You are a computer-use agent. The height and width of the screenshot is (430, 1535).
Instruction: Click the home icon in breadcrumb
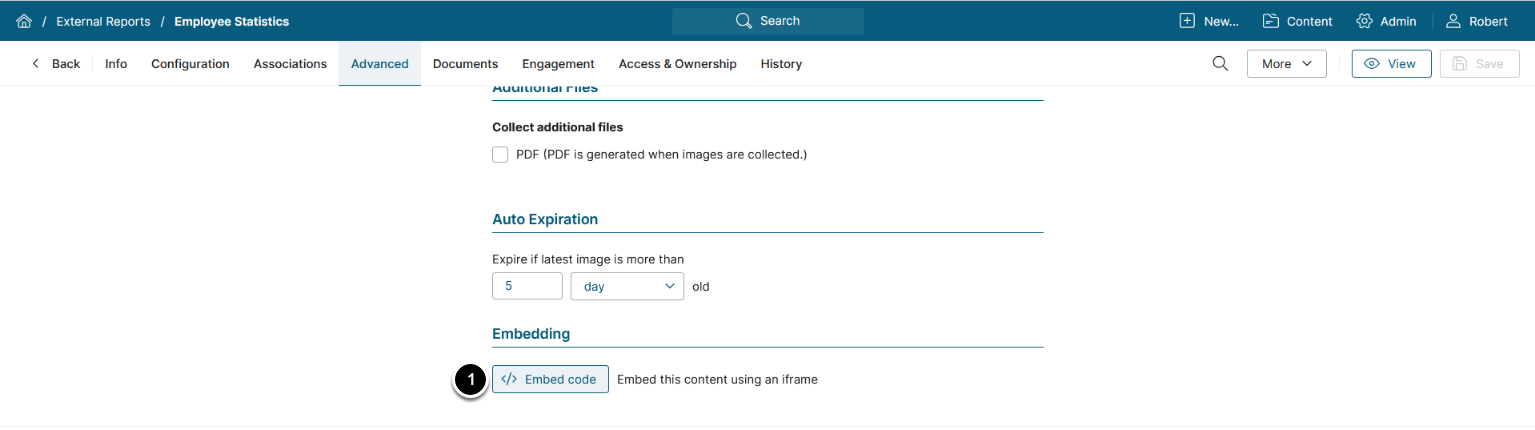click(24, 21)
